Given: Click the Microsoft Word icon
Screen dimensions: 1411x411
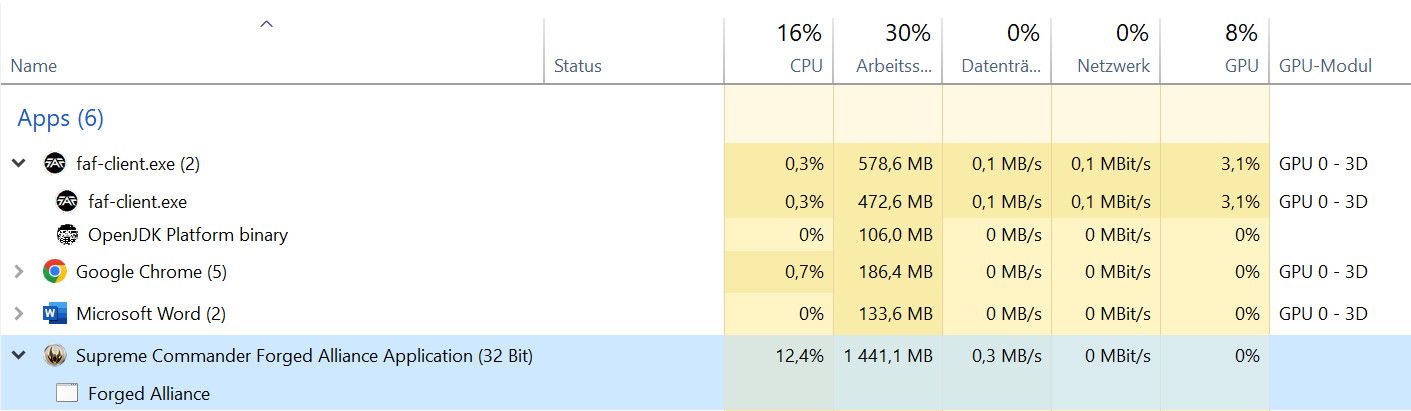Looking at the screenshot, I should (55, 314).
